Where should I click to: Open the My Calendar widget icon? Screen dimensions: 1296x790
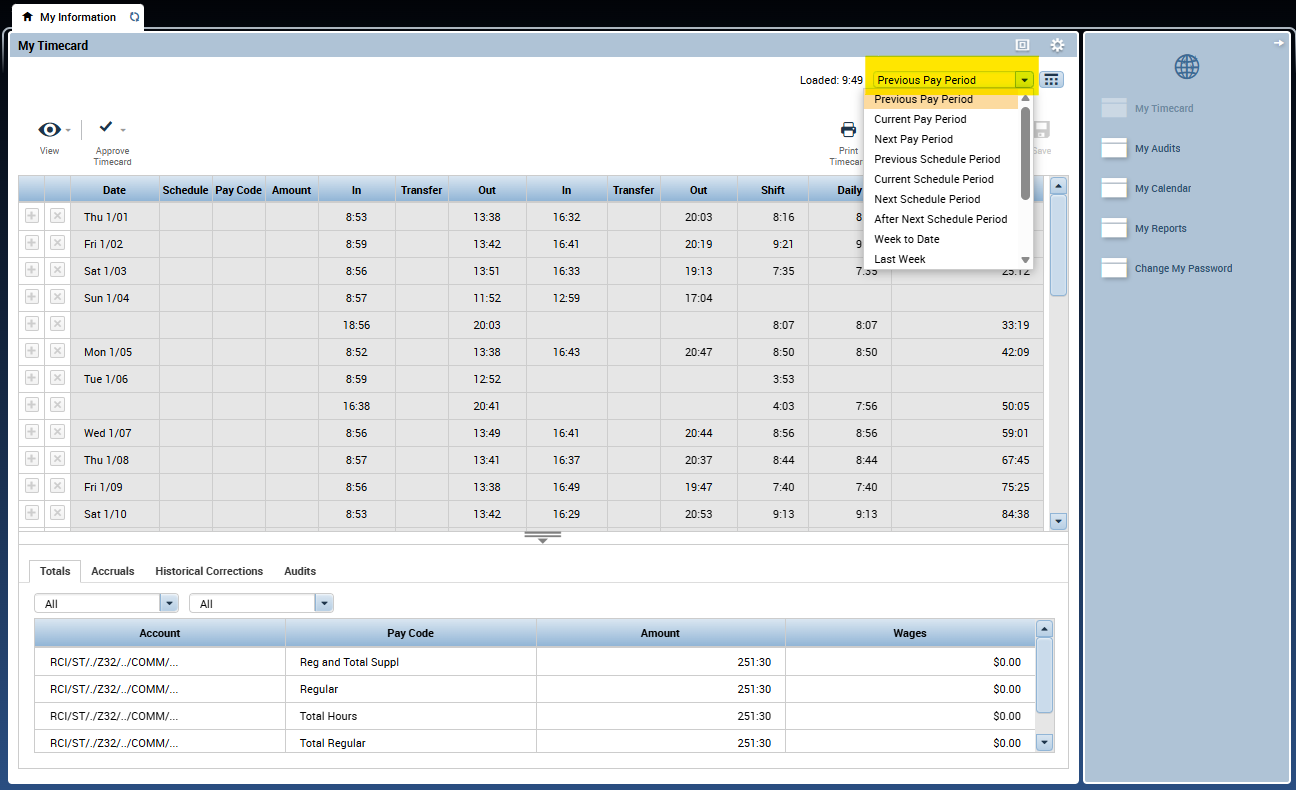point(1114,188)
